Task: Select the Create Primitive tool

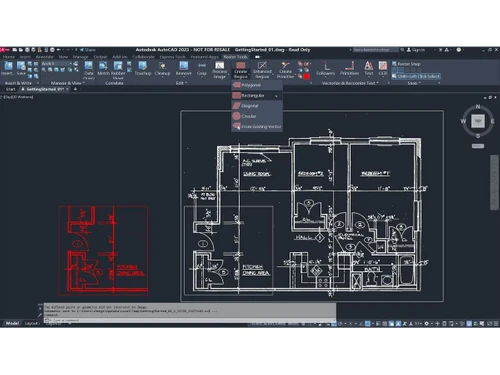Action: (x=286, y=70)
